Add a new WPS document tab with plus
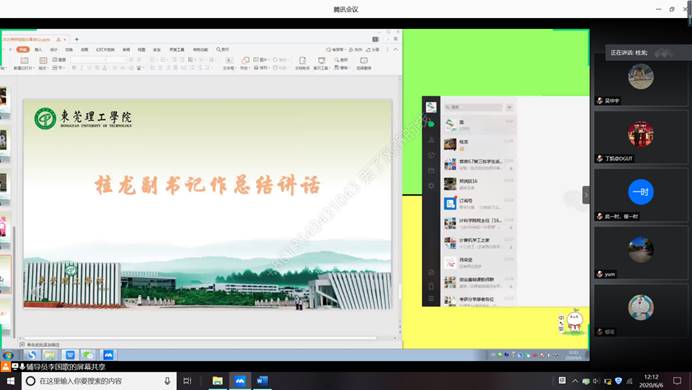This screenshot has height=390, width=692. pos(76,39)
